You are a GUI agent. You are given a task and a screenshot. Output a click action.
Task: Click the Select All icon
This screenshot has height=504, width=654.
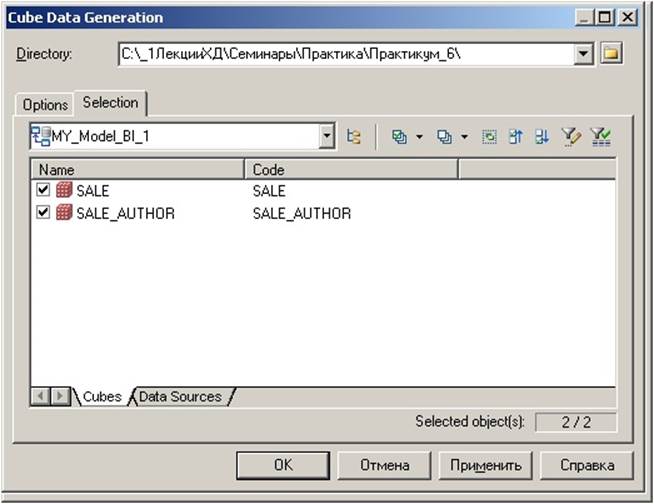click(x=399, y=136)
